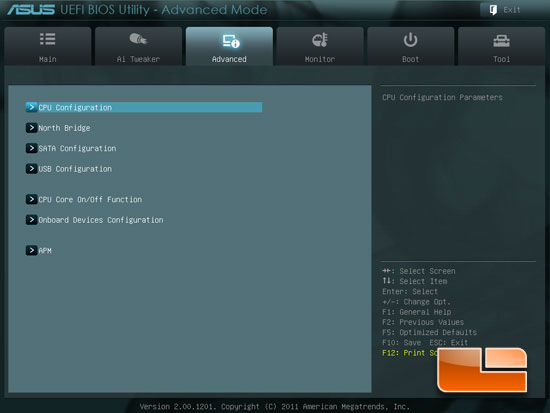550x413 pixels.
Task: Click the Monitor thermometer icon
Action: 320,40
